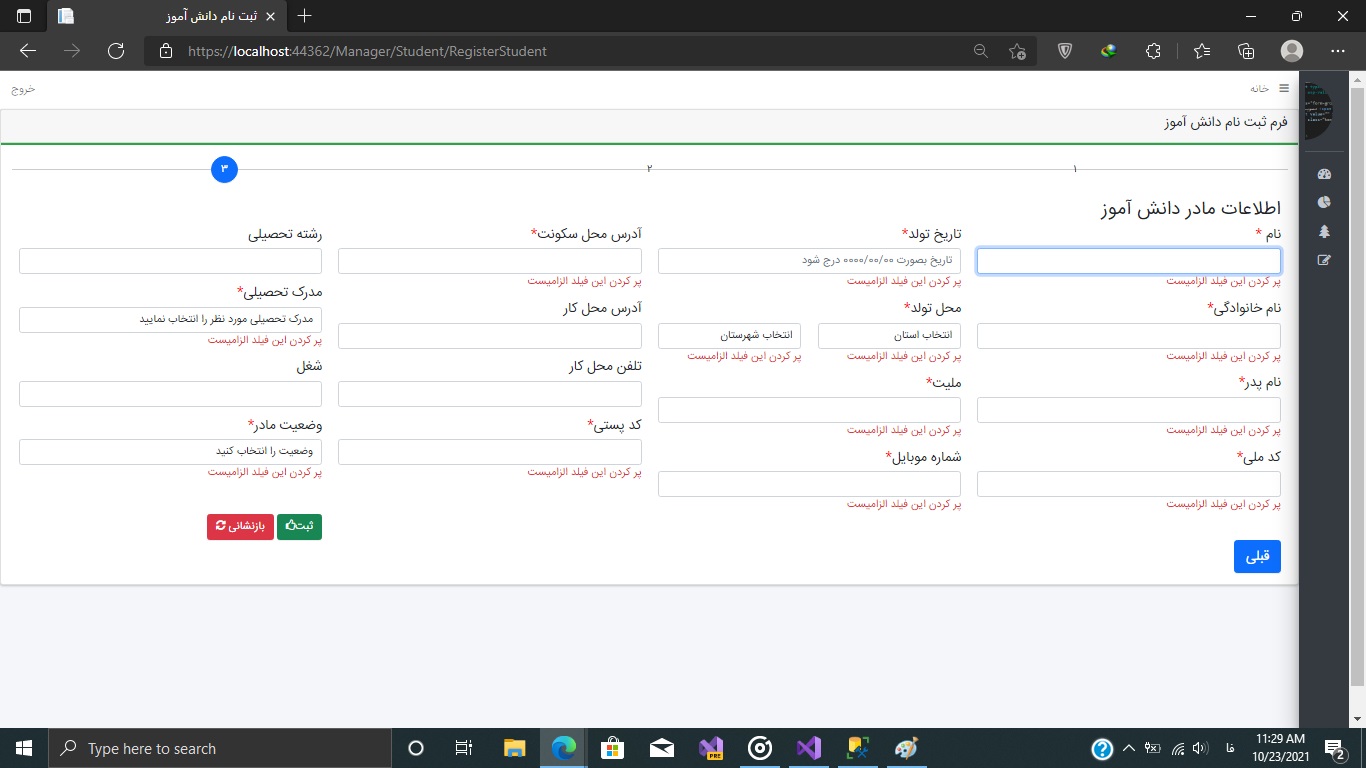Open Edge settings ellipsis menu
This screenshot has width=1366, height=768.
[x=1338, y=51]
